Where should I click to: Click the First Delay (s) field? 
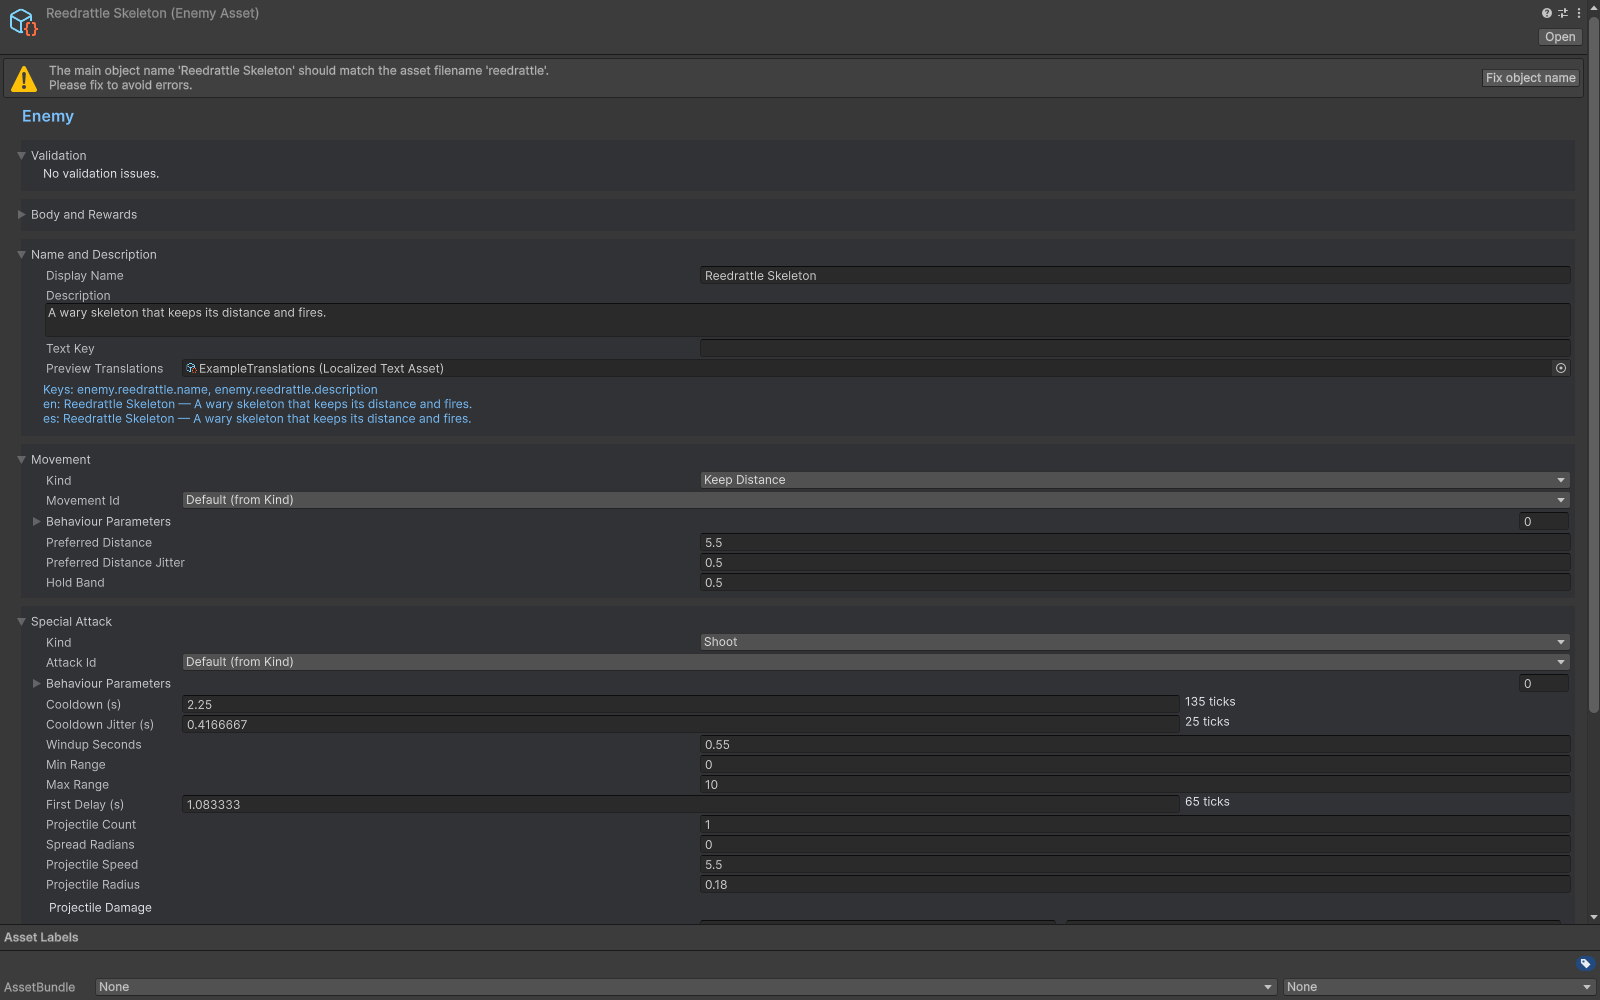pos(681,805)
